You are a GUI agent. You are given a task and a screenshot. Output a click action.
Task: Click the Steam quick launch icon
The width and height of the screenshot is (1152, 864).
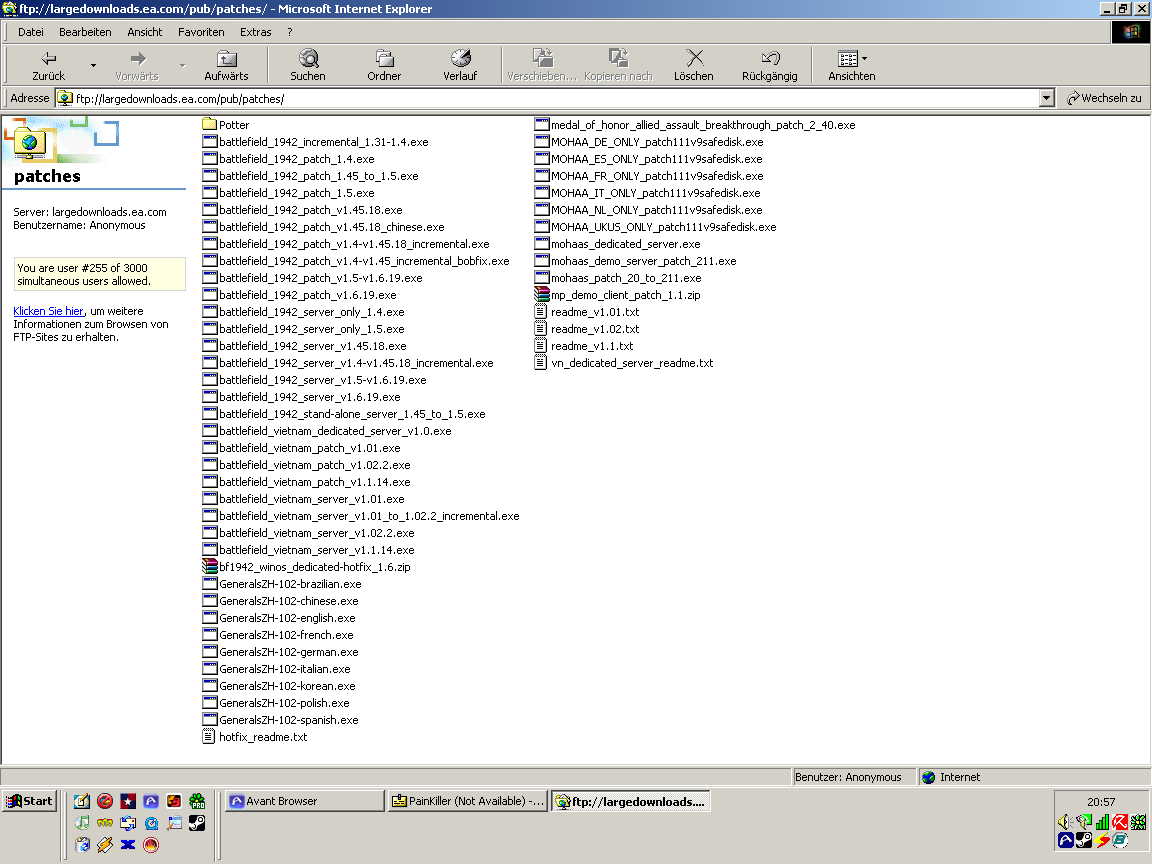pyautogui.click(x=198, y=823)
